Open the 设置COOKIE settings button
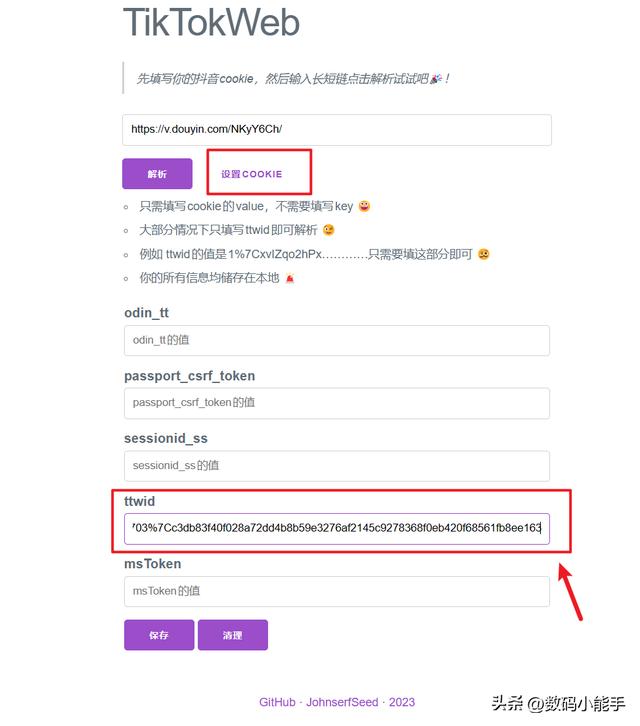This screenshot has width=640, height=726. click(x=251, y=174)
